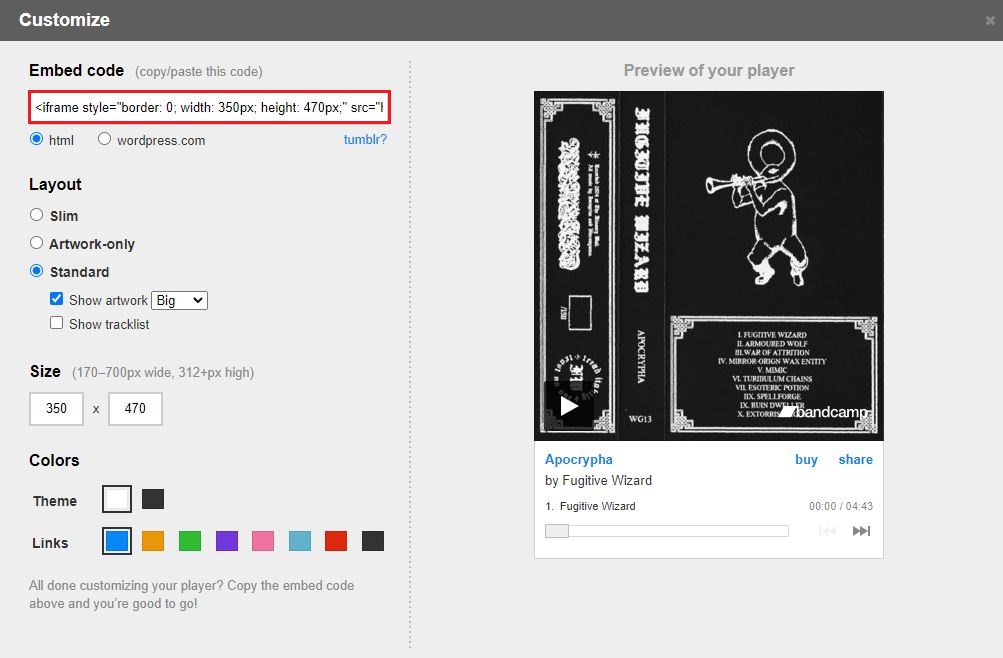
Task: Select the white theme swatch
Action: point(117,499)
